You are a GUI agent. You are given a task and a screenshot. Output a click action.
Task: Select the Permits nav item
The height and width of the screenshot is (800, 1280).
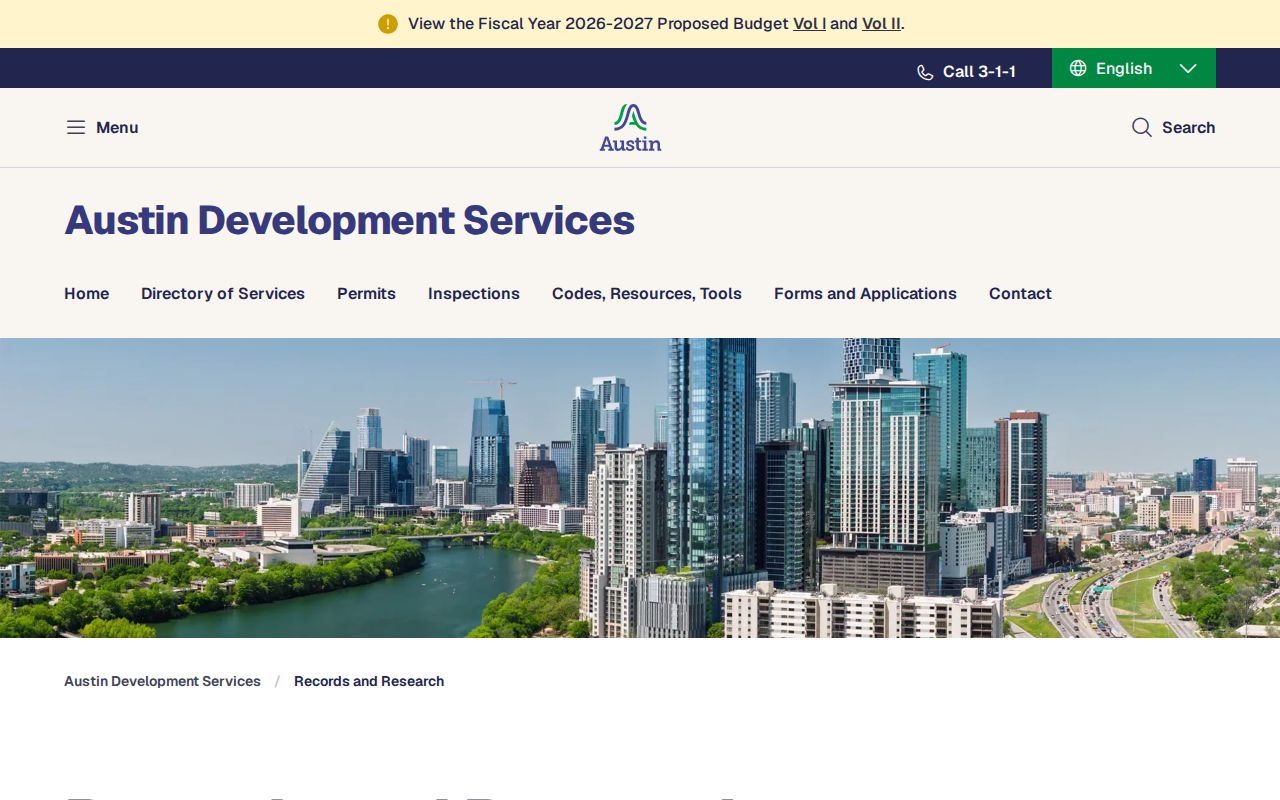[366, 293]
